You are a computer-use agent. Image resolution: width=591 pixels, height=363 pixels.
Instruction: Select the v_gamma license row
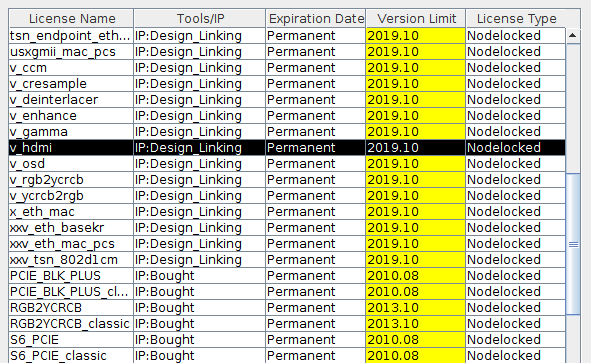pyautogui.click(x=287, y=132)
